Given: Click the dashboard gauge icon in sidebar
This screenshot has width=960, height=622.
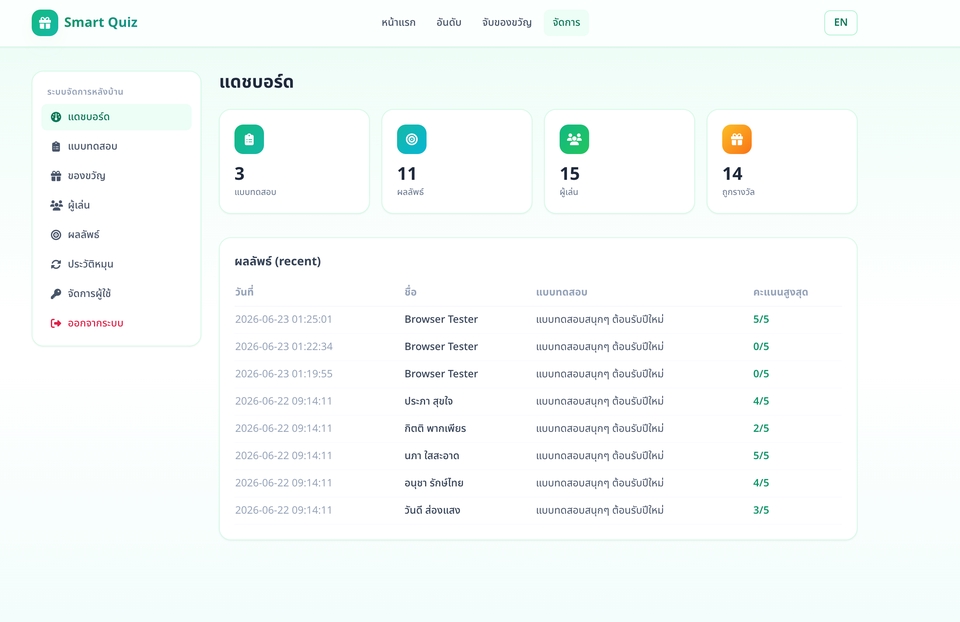Looking at the screenshot, I should [x=56, y=117].
